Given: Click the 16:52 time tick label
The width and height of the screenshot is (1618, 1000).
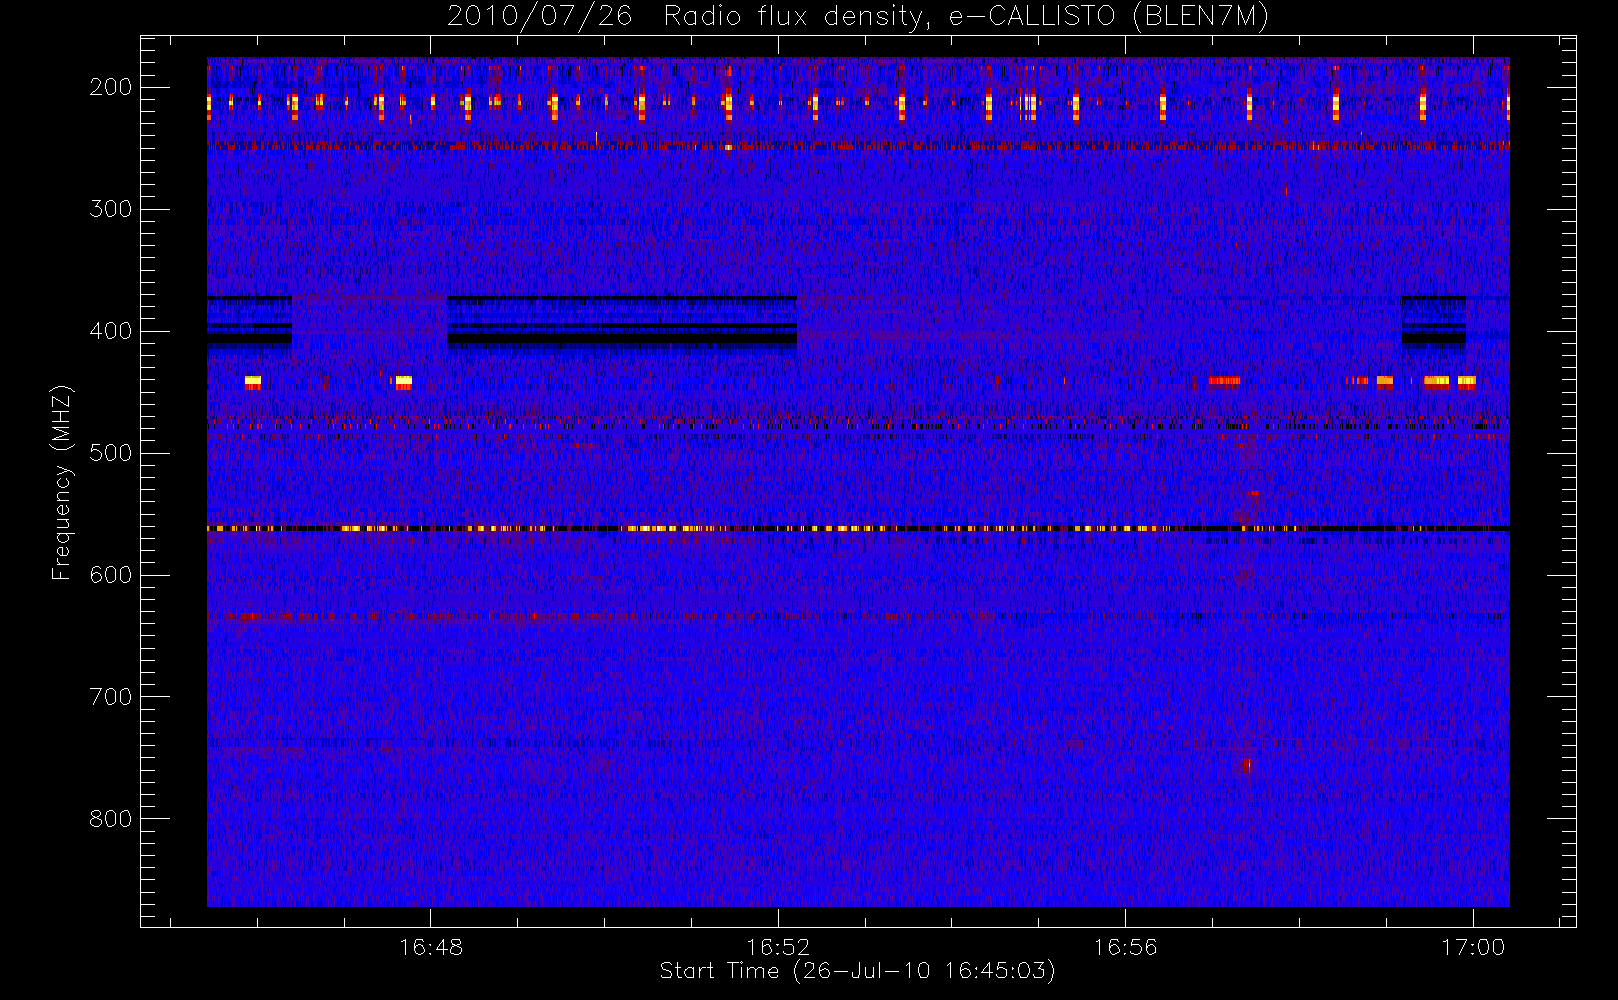Looking at the screenshot, I should pos(778,947).
